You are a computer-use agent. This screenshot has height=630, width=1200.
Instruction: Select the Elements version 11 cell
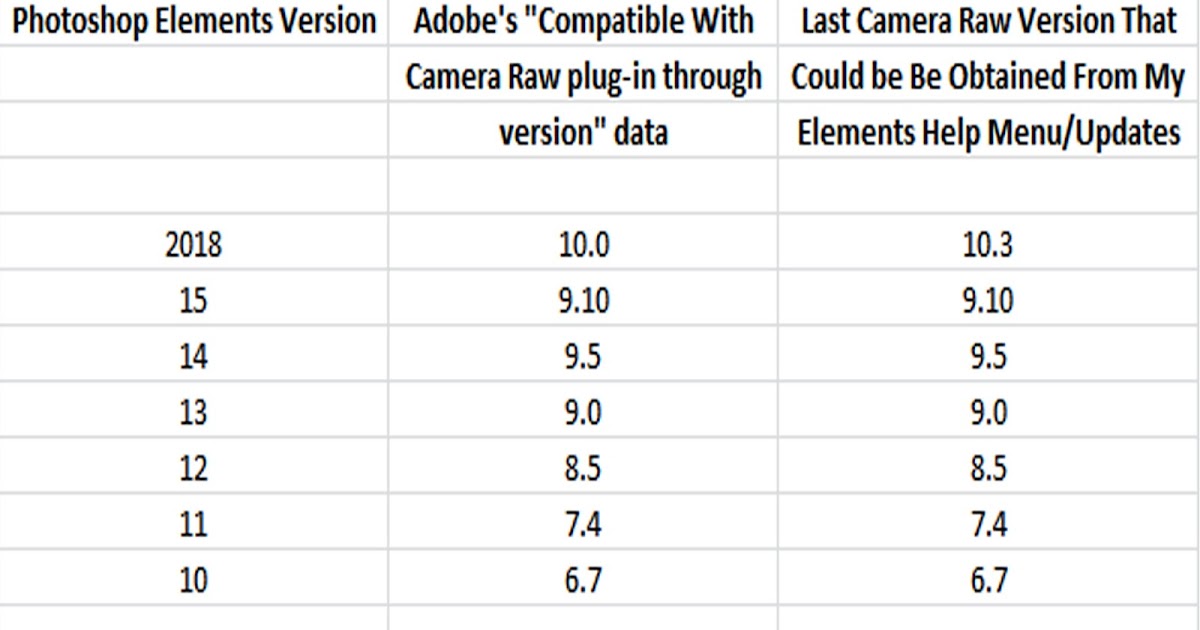pyautogui.click(x=193, y=524)
